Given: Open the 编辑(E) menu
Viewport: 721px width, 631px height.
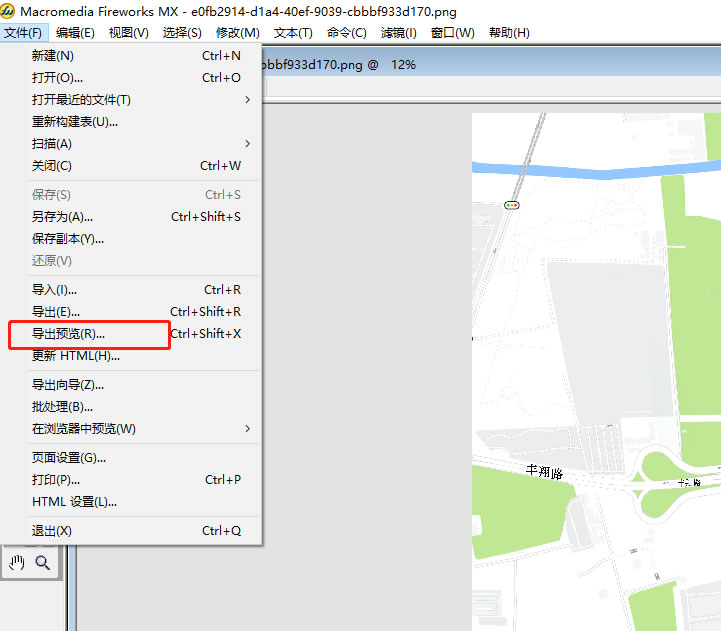Looking at the screenshot, I should coord(75,33).
